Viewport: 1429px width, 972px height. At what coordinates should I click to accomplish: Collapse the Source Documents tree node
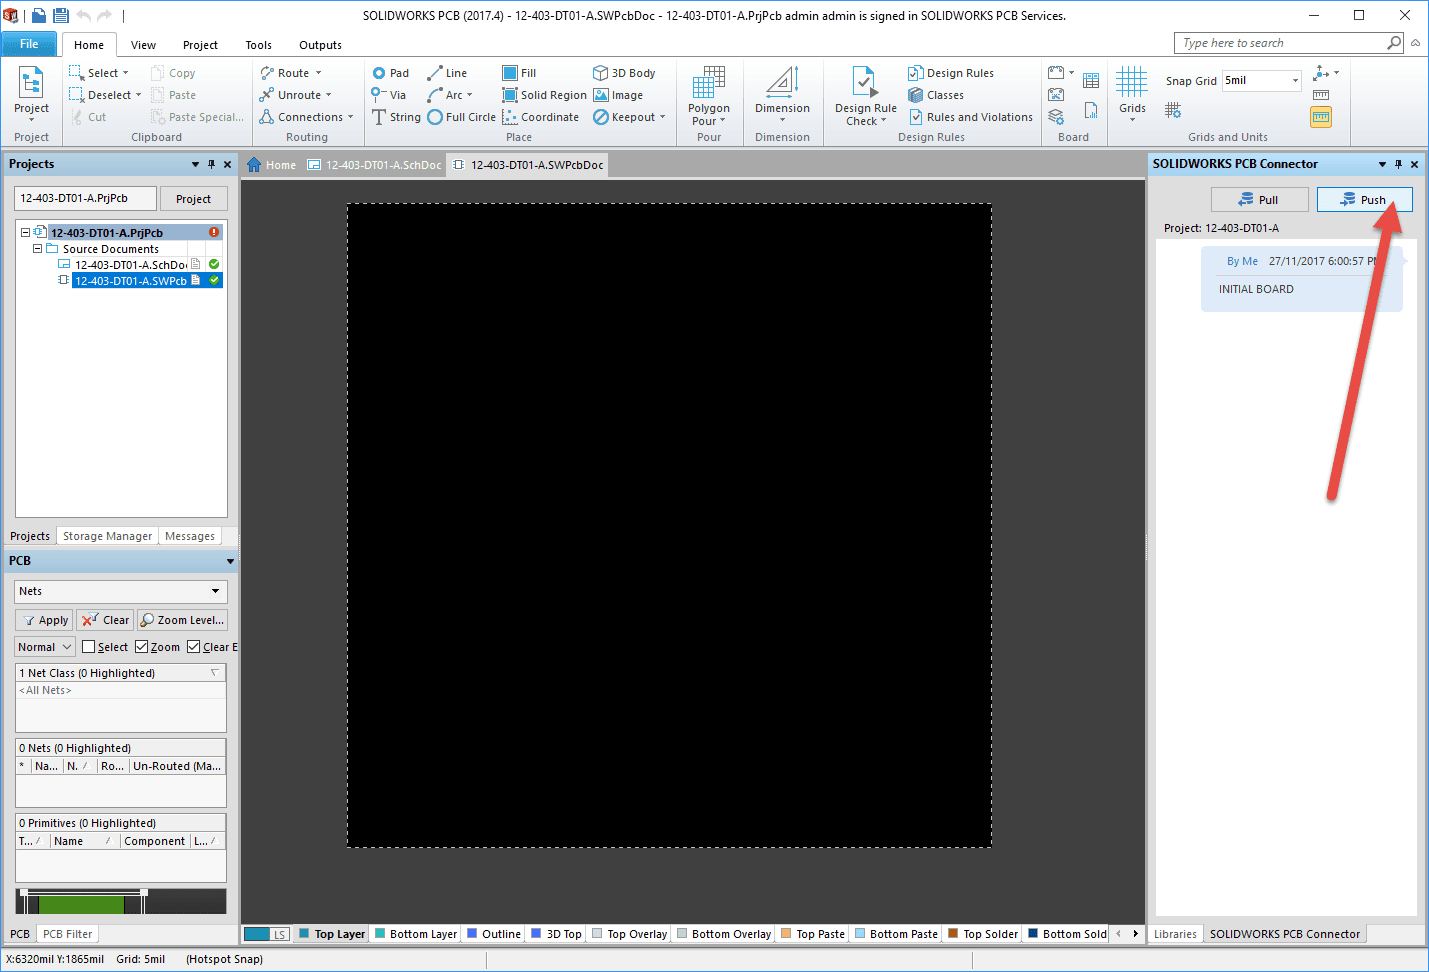coord(38,249)
